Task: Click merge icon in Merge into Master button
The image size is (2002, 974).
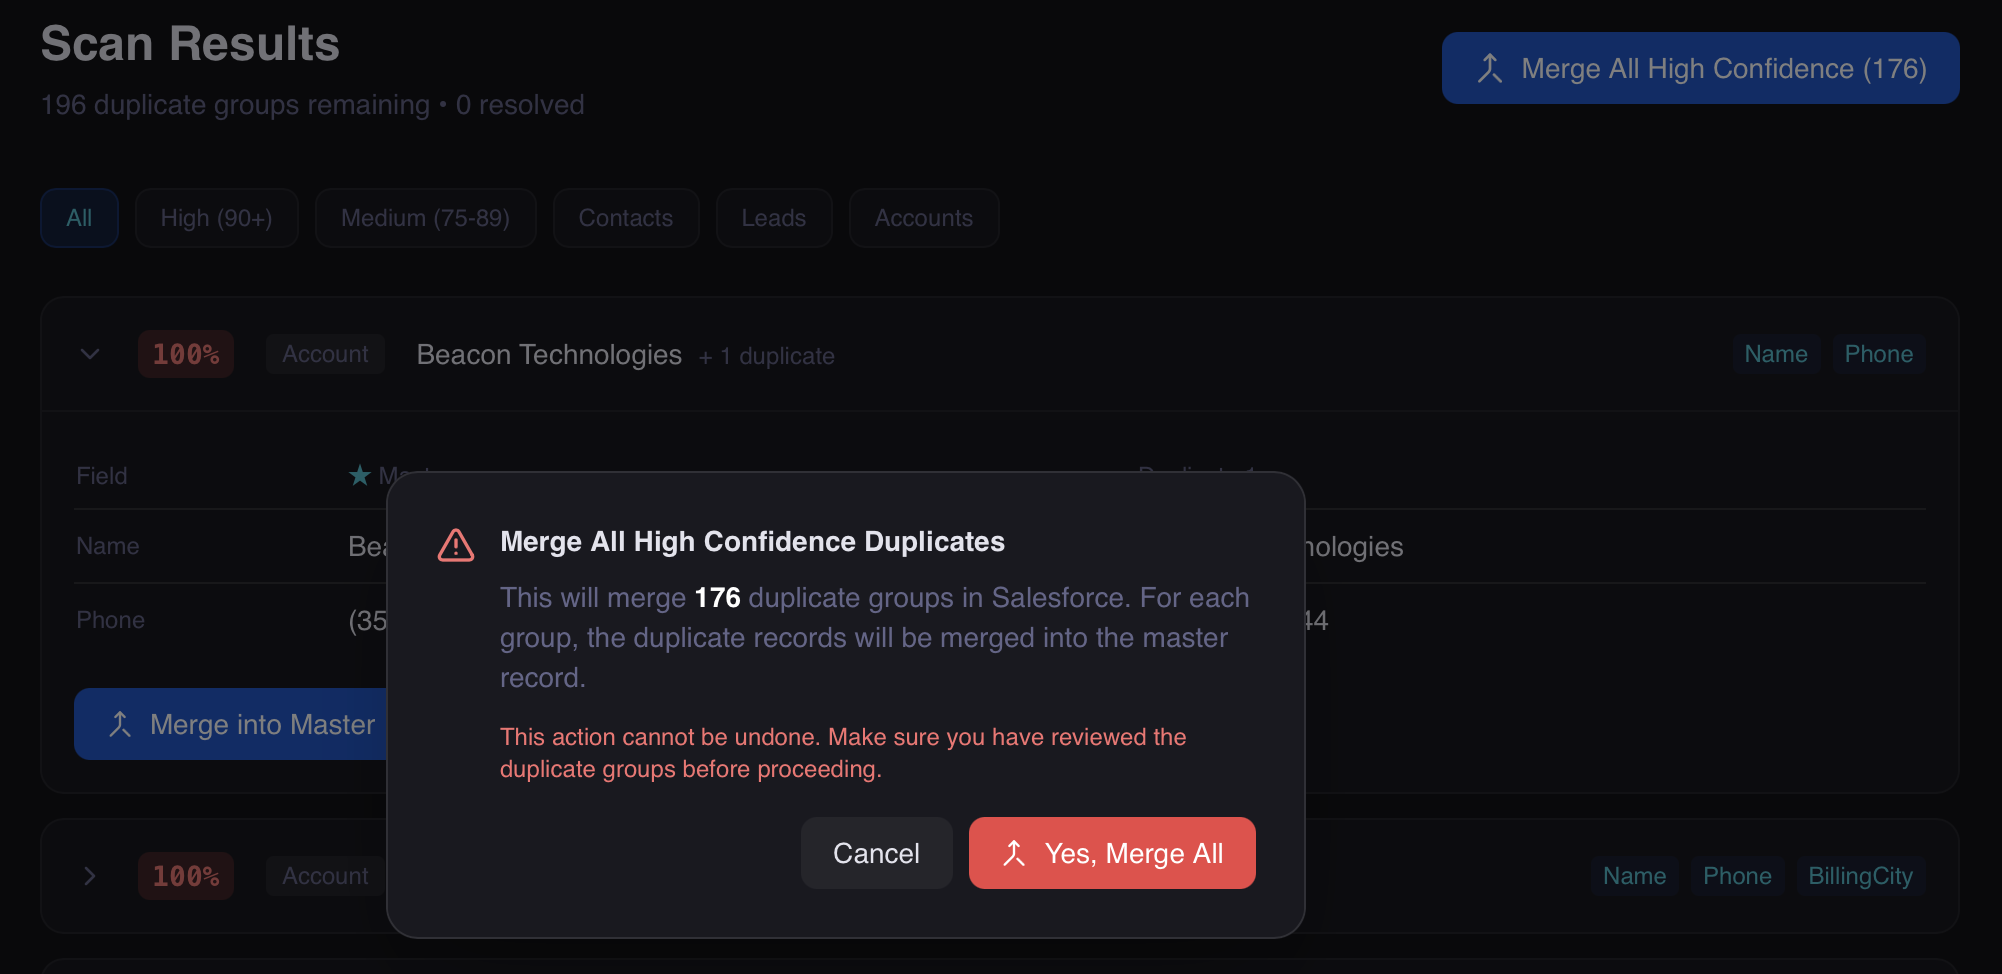Action: click(x=120, y=724)
